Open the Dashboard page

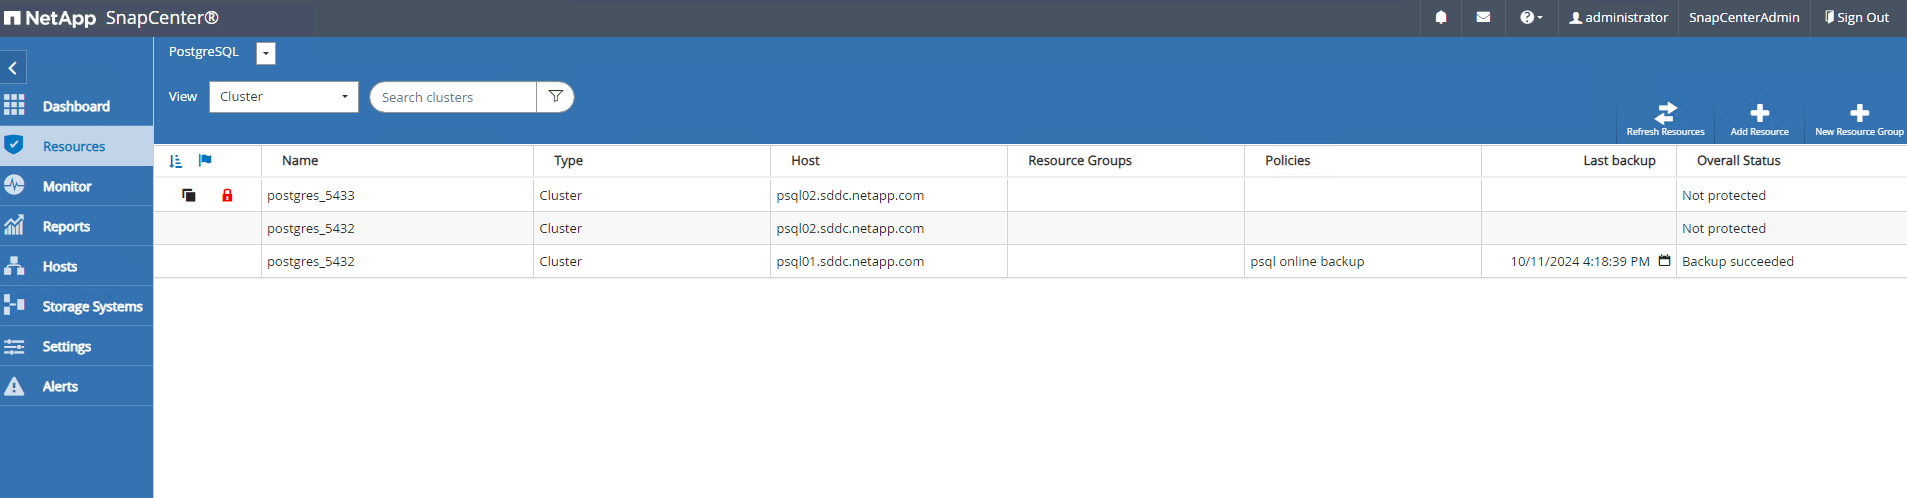point(76,106)
